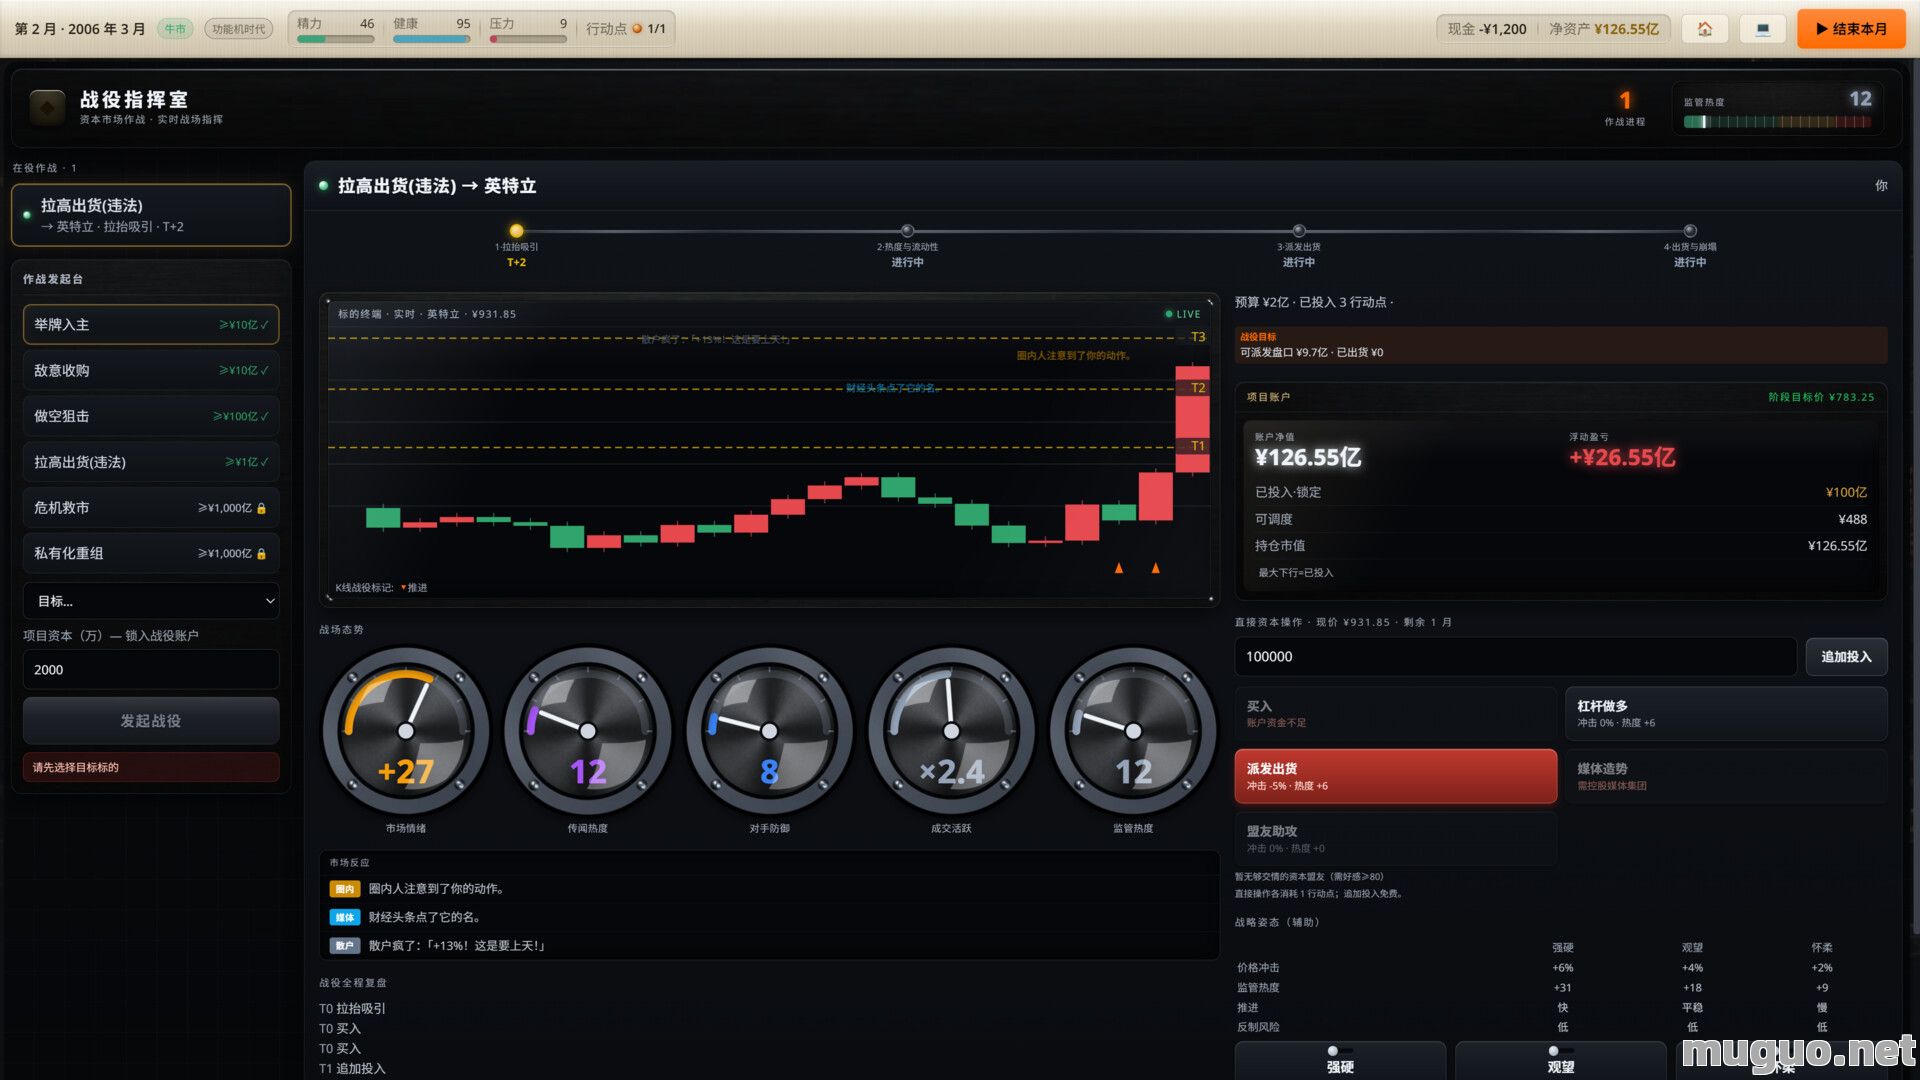This screenshot has width=1920, height=1080.
Task: Click the 监管热度 gauge dial
Action: [x=1133, y=731]
